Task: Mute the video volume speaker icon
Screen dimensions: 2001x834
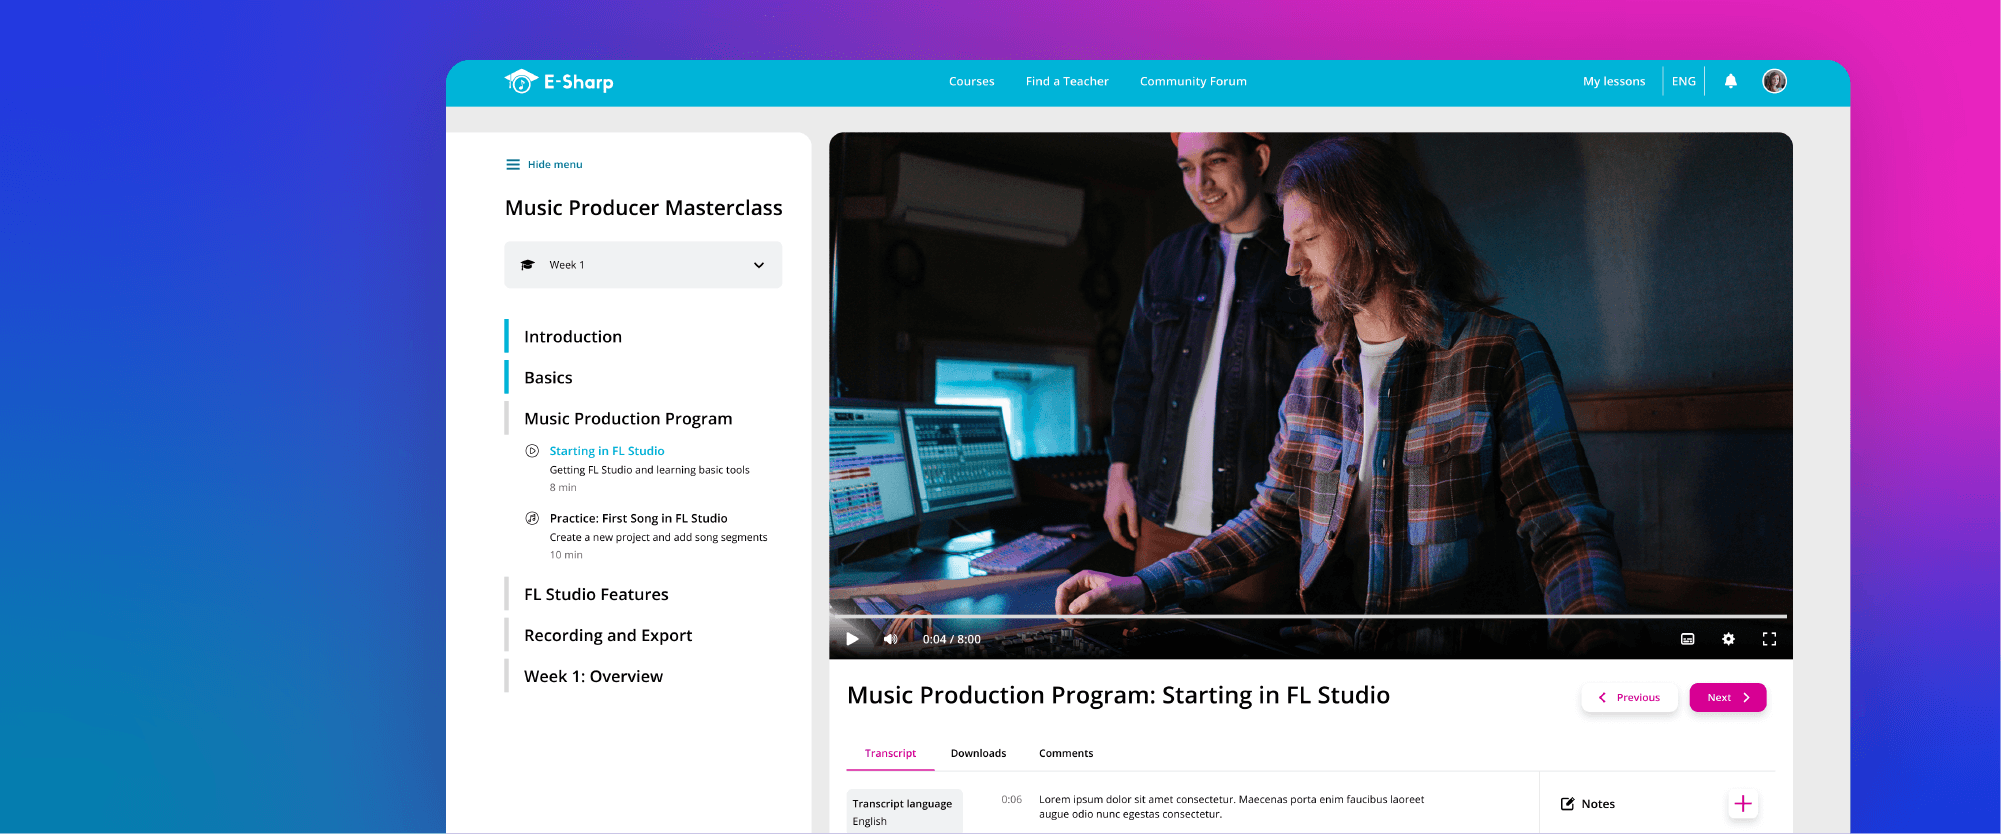Action: [890, 639]
